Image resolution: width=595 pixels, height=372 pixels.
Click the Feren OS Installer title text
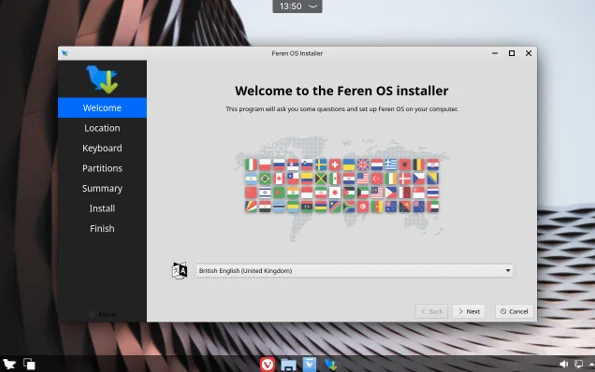[x=297, y=54]
